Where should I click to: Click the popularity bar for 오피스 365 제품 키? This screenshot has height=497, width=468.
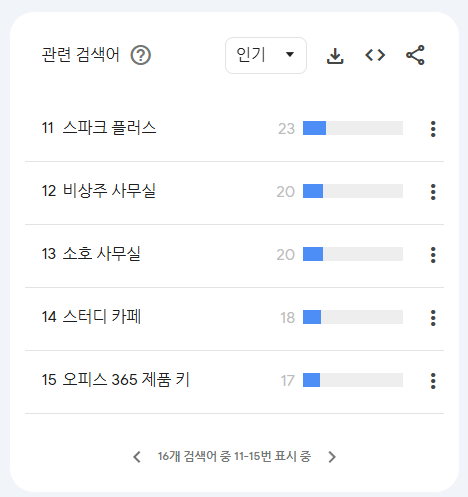click(x=353, y=380)
